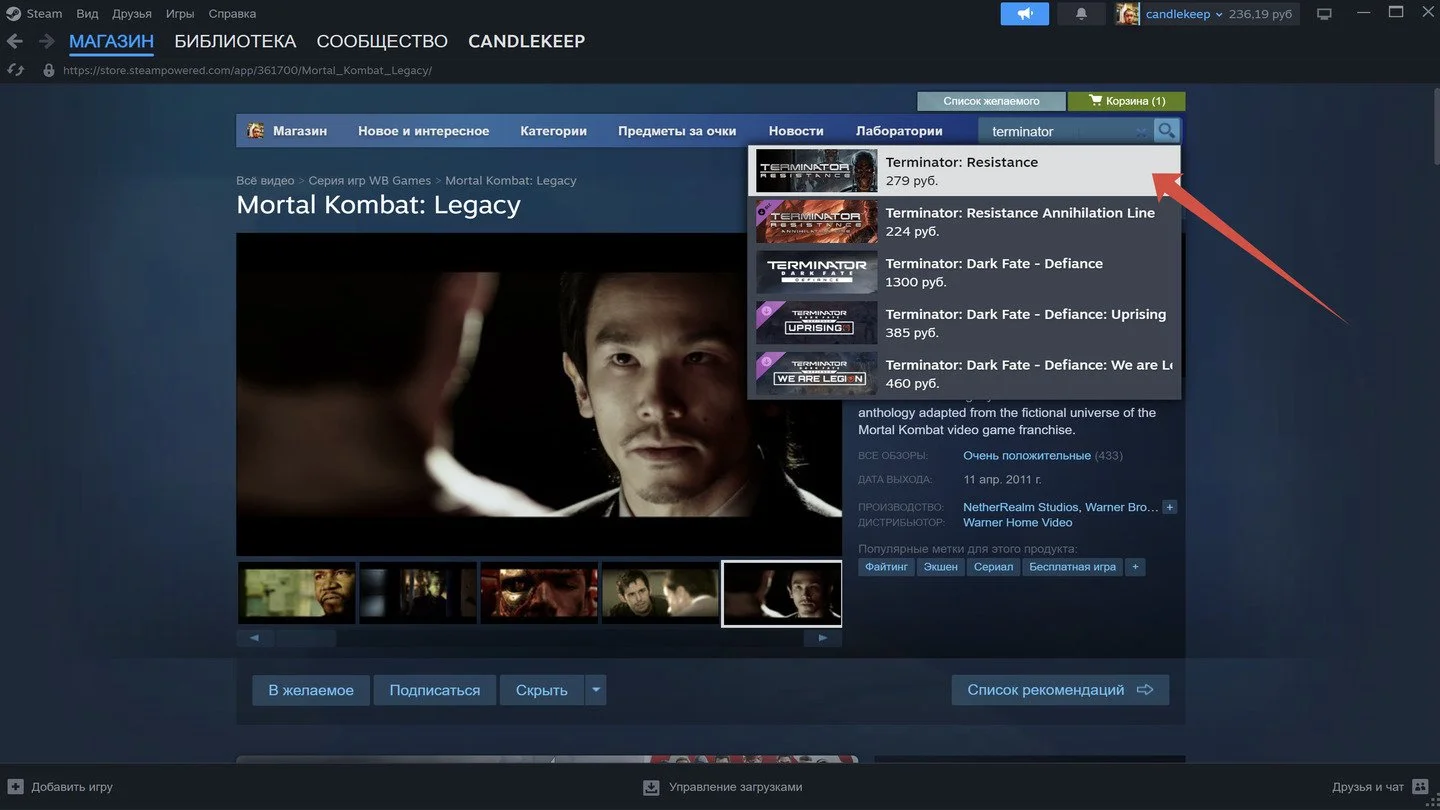Select the first video thumbnail
1440x810 pixels.
(297, 594)
